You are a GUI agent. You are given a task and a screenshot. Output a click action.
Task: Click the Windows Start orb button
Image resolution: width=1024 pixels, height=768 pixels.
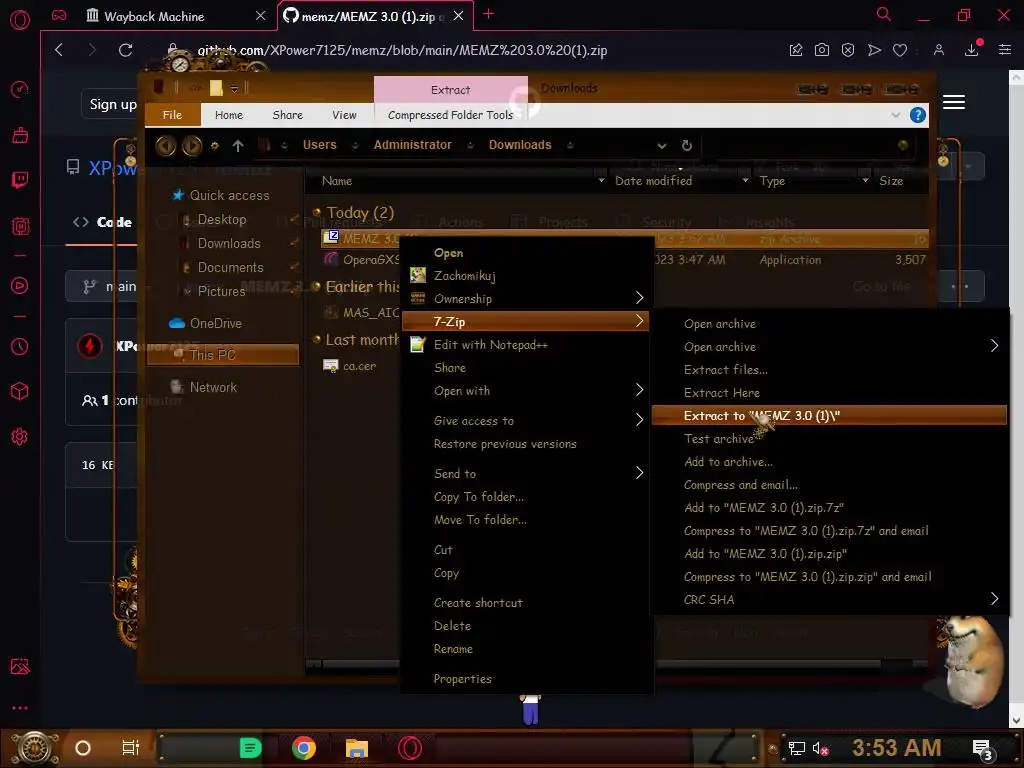click(35, 748)
